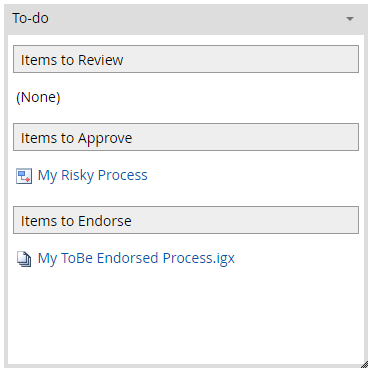Click the white space right of My Risky Process
Screen dimensions: 372x370
pos(255,176)
